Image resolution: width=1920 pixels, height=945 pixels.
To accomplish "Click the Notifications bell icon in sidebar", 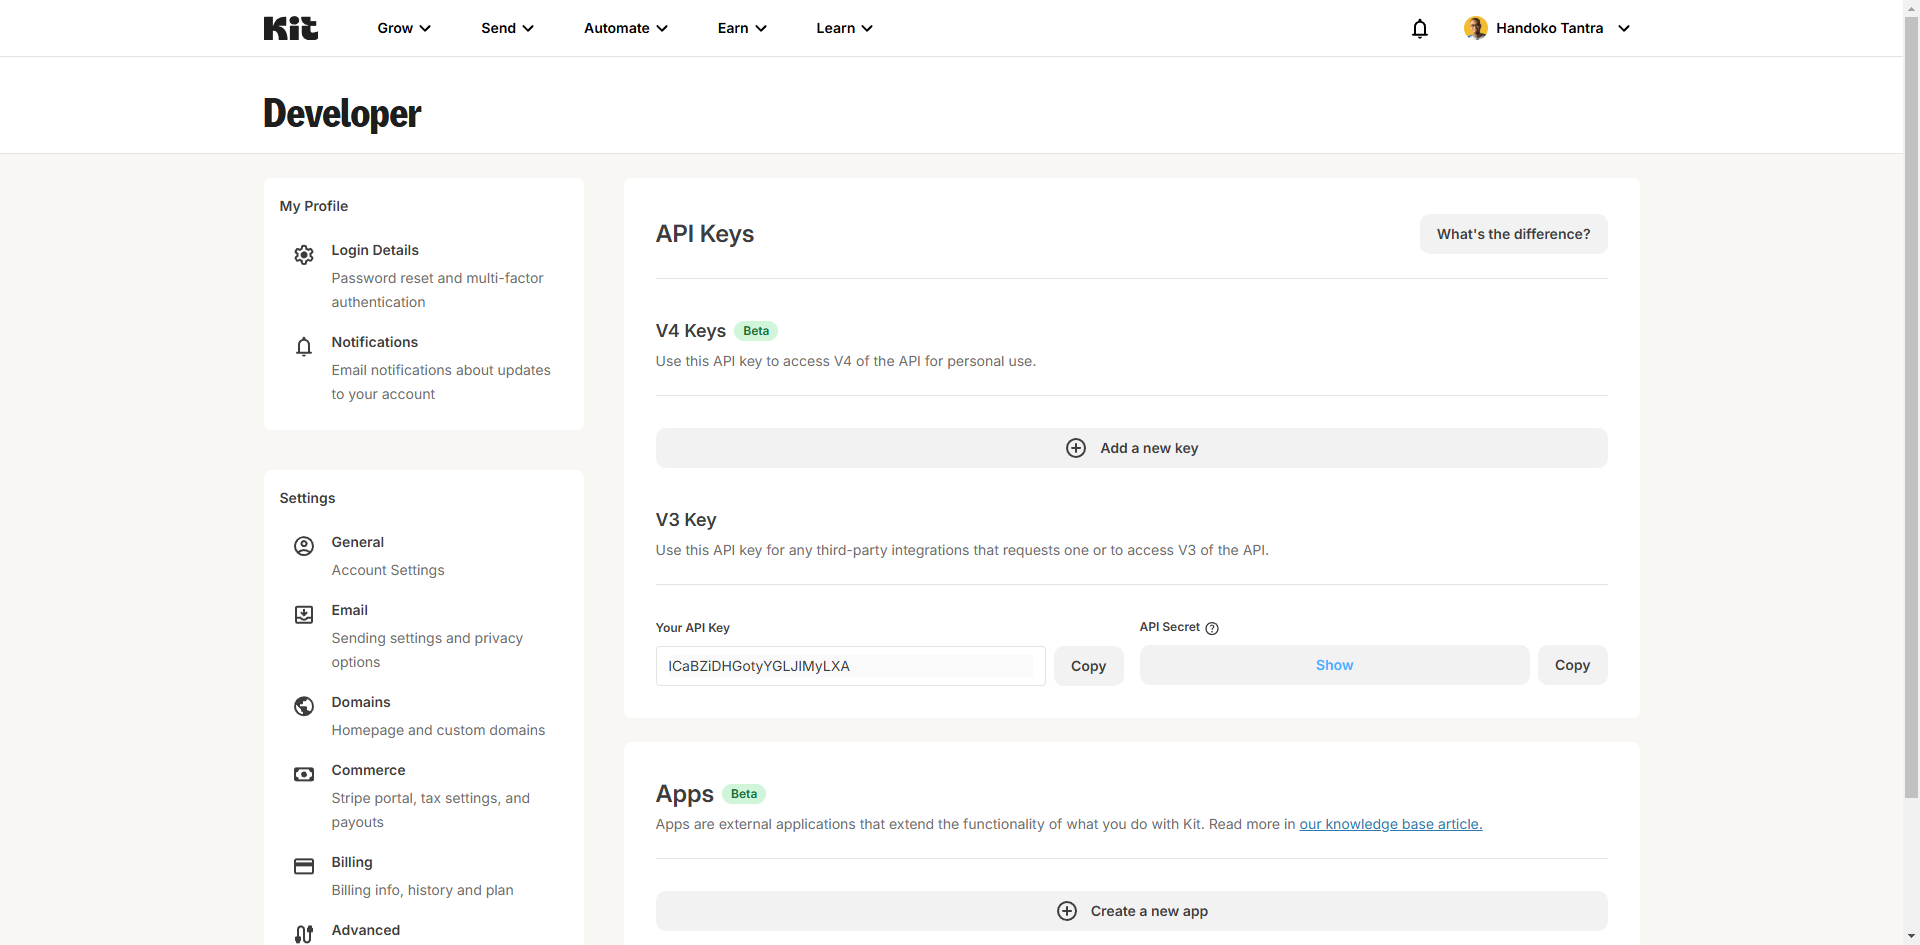I will click(304, 347).
